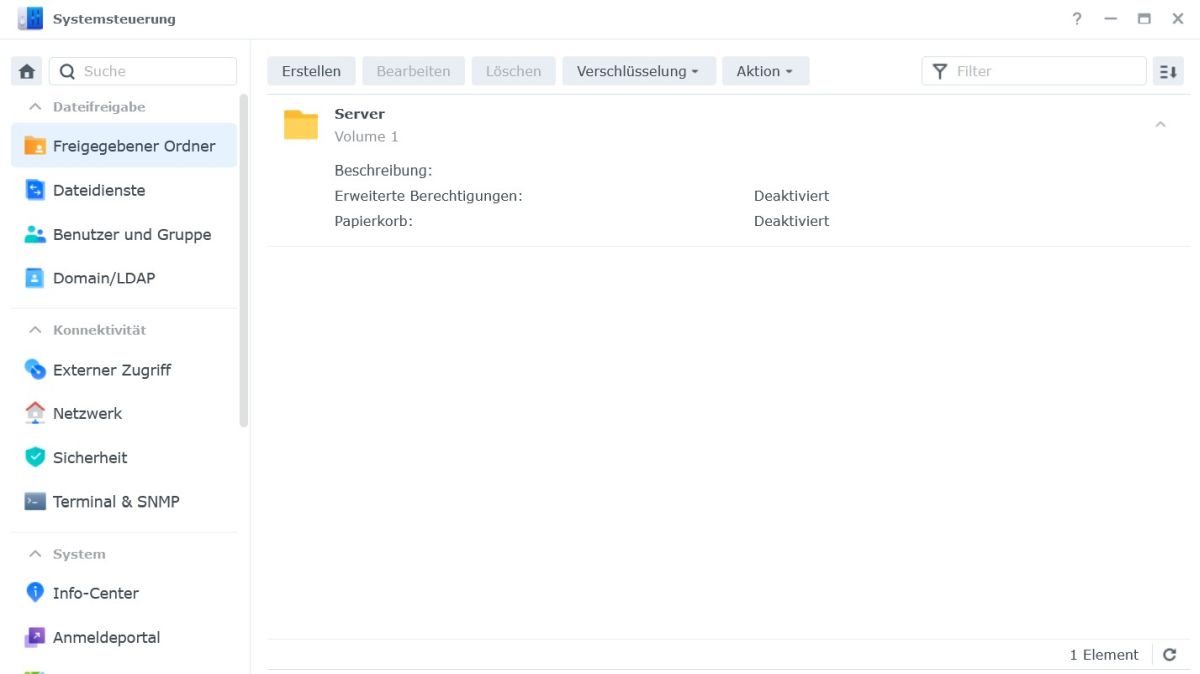1200x674 pixels.
Task: Click the Externer Zugriff icon
Action: point(35,370)
